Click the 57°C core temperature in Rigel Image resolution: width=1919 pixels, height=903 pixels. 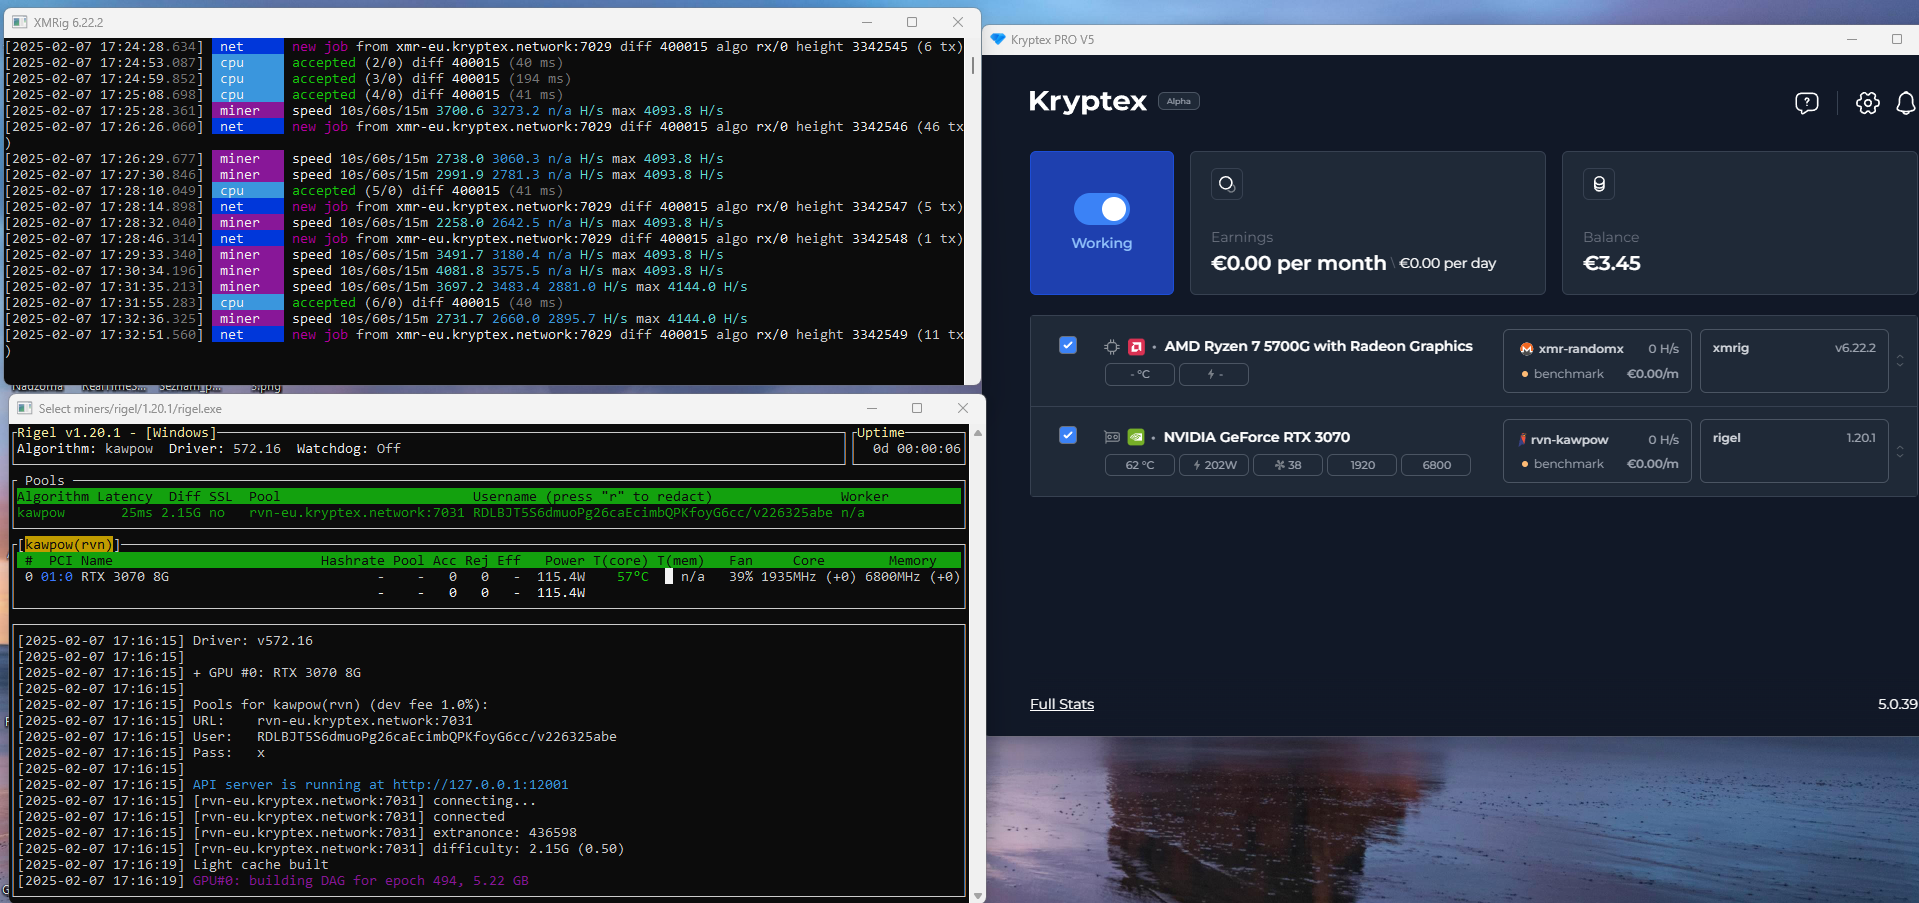[x=633, y=577]
